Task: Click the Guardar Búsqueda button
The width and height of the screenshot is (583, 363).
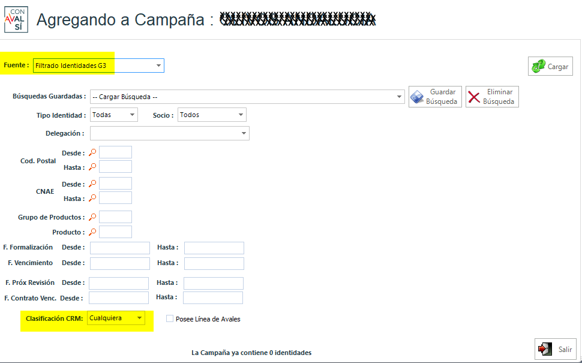Action: (x=435, y=97)
